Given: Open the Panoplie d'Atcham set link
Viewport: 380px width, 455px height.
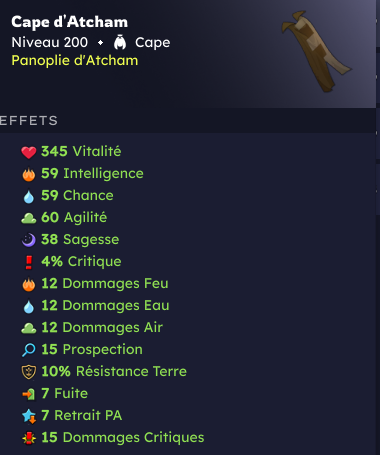Looking at the screenshot, I should 75,60.
